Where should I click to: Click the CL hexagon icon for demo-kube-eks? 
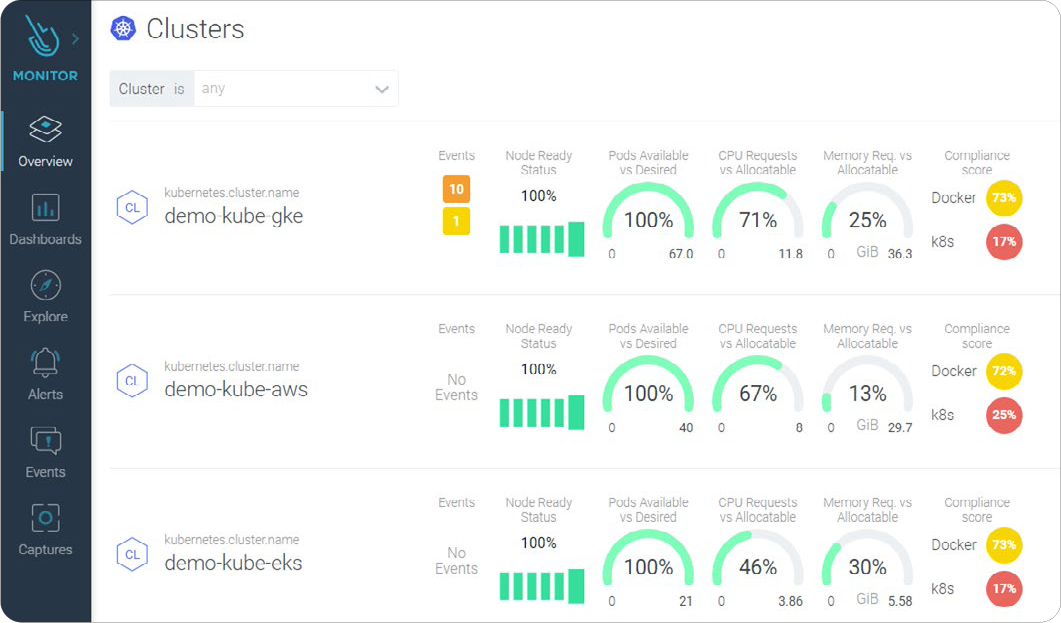131,554
